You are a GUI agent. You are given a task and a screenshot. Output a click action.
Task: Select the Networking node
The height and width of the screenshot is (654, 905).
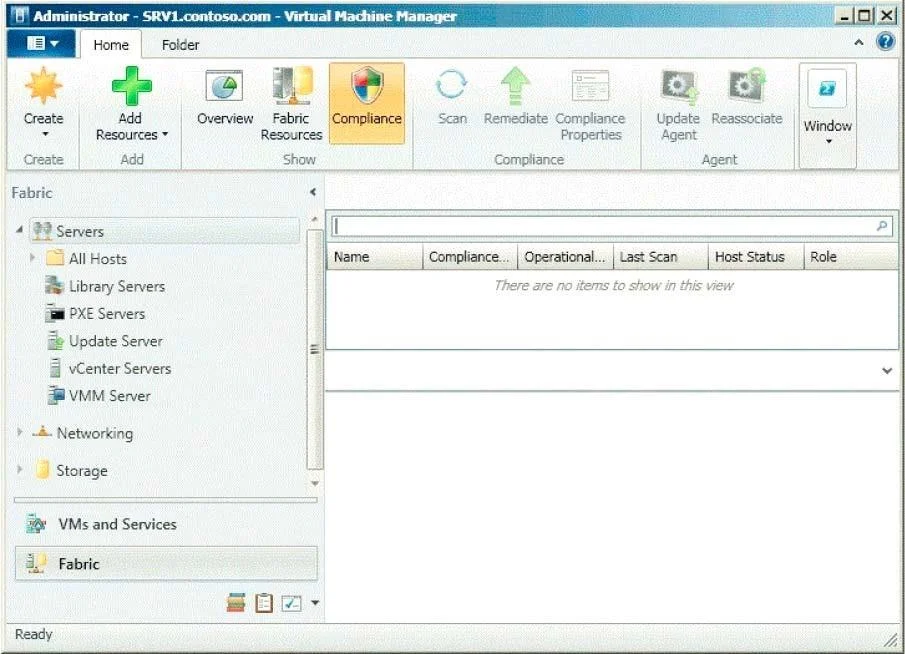tap(84, 433)
